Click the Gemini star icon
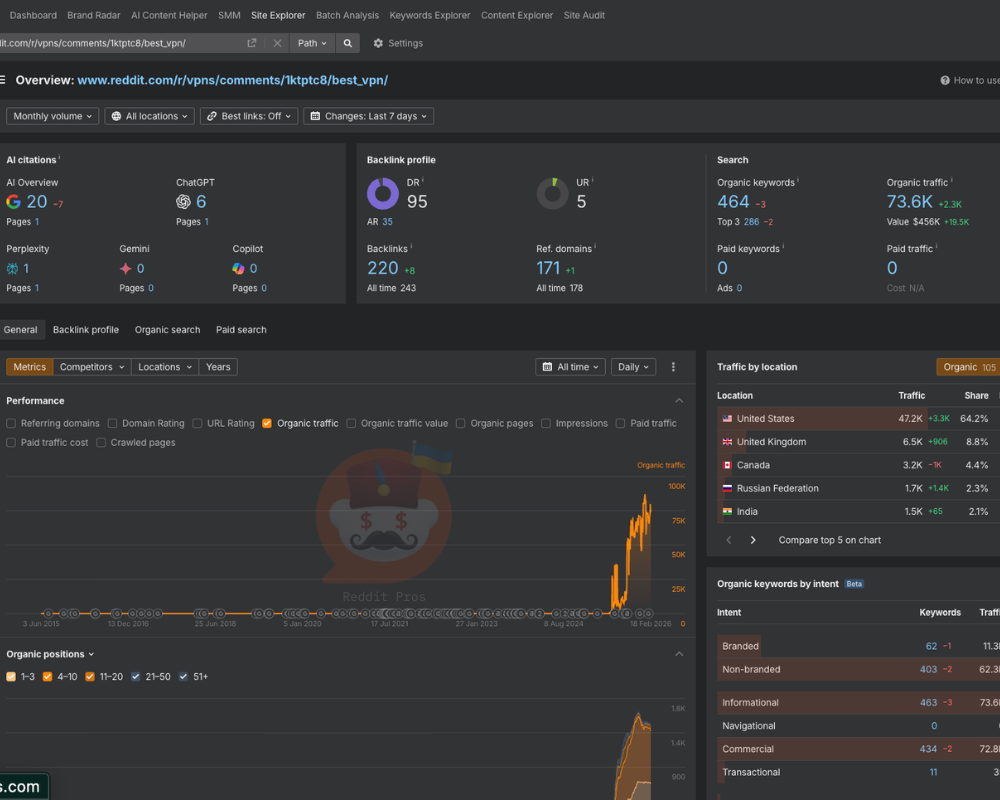The width and height of the screenshot is (1000, 800). point(125,269)
